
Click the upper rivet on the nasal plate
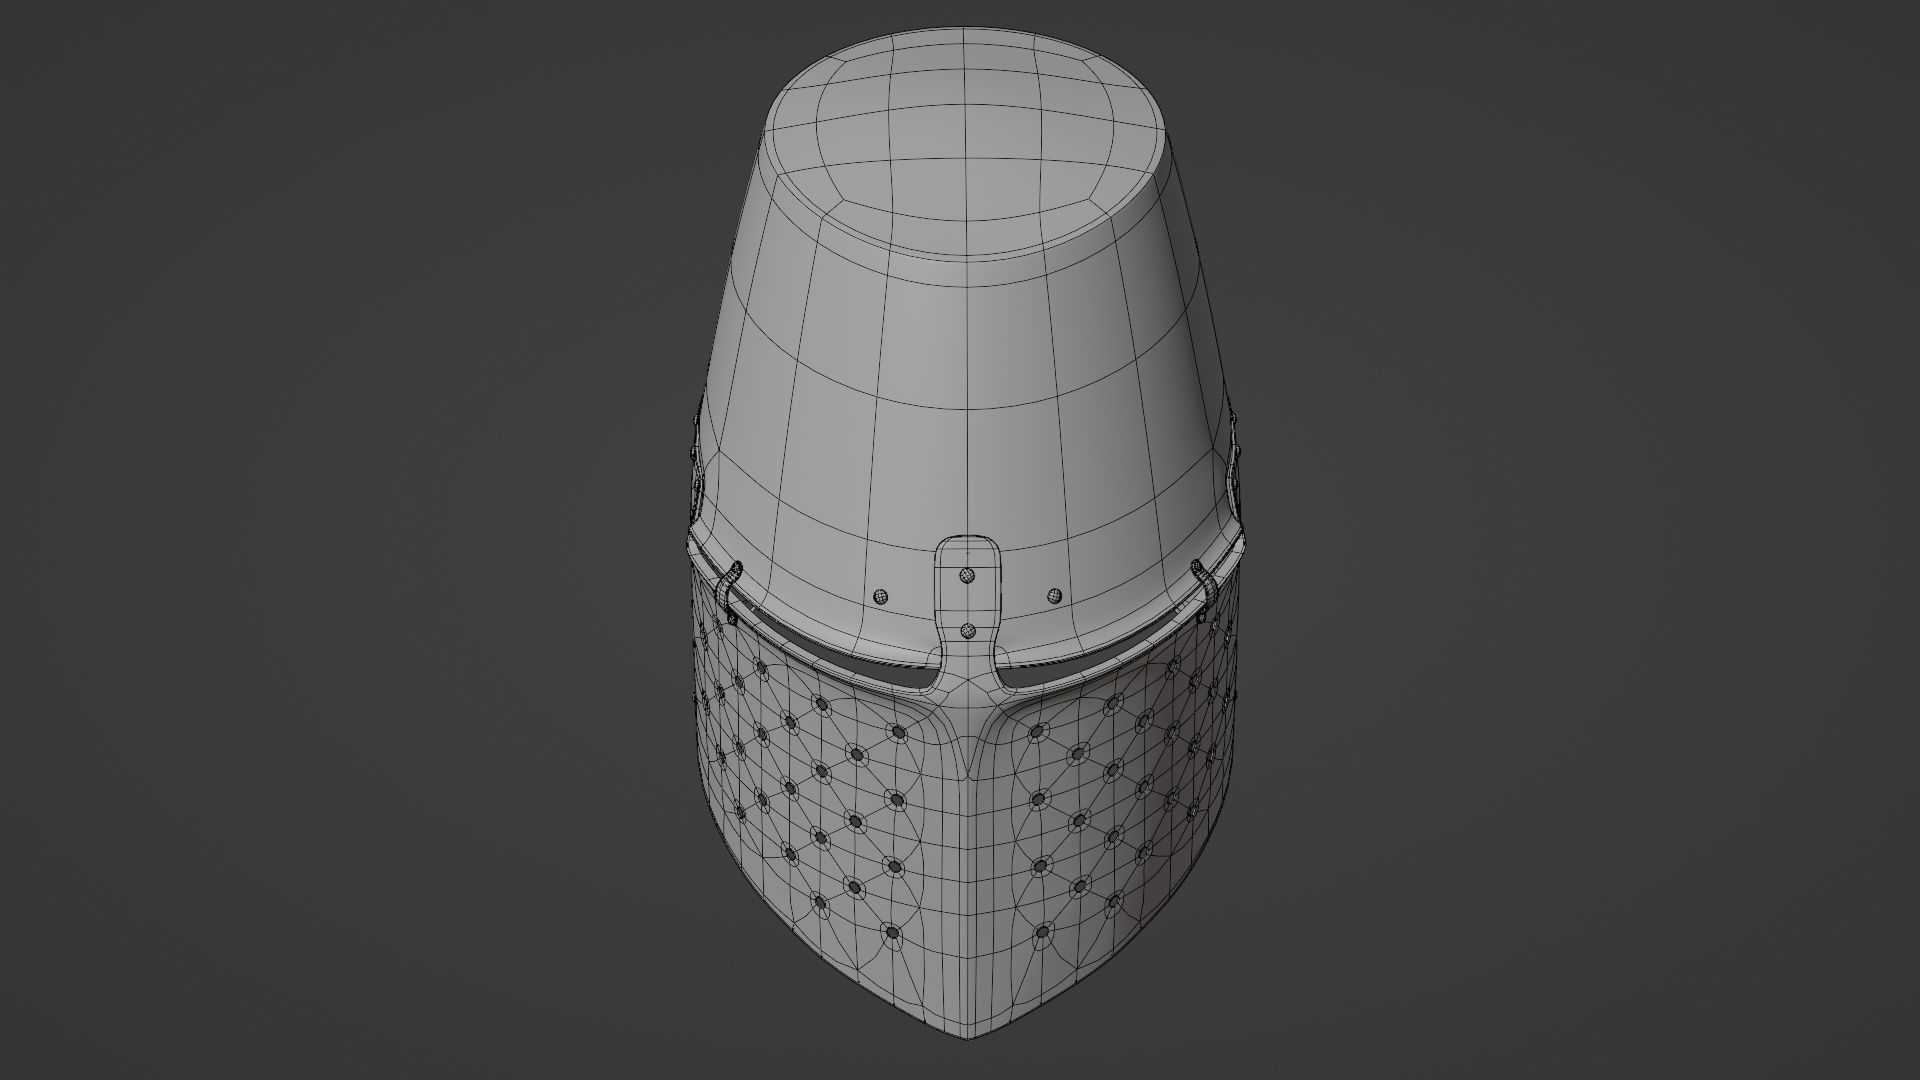tap(967, 575)
